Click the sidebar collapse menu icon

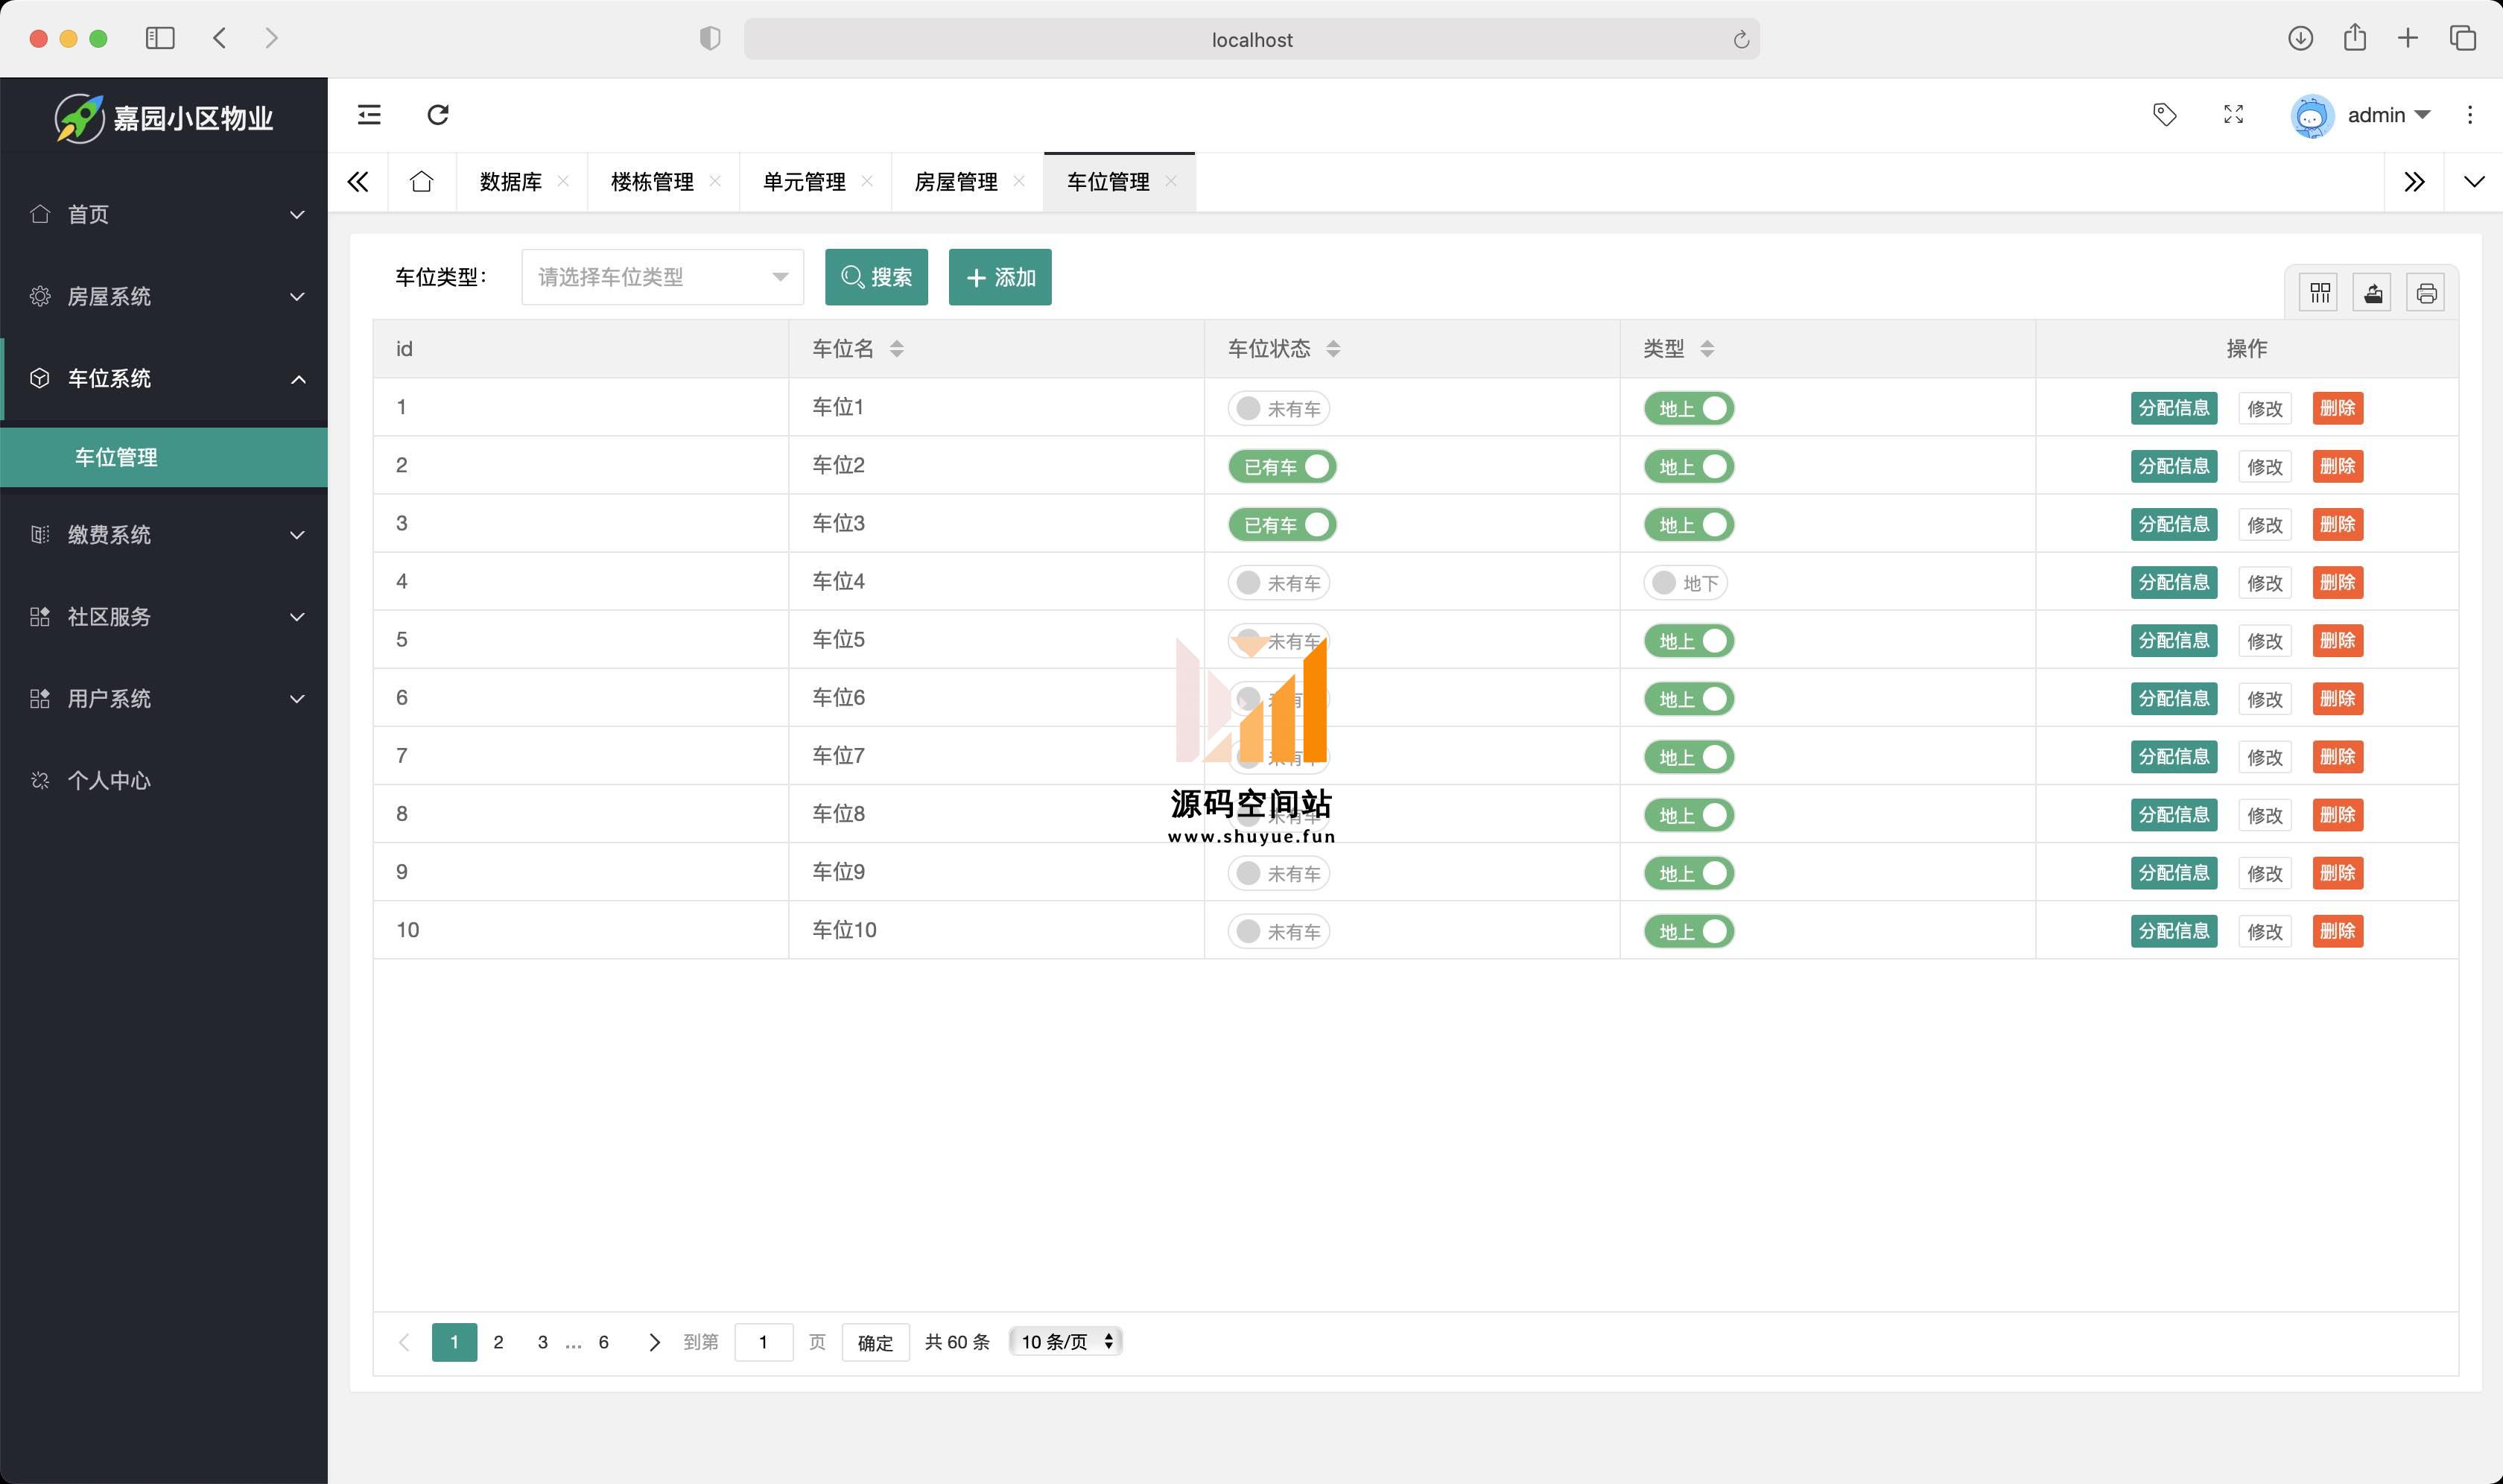[369, 115]
